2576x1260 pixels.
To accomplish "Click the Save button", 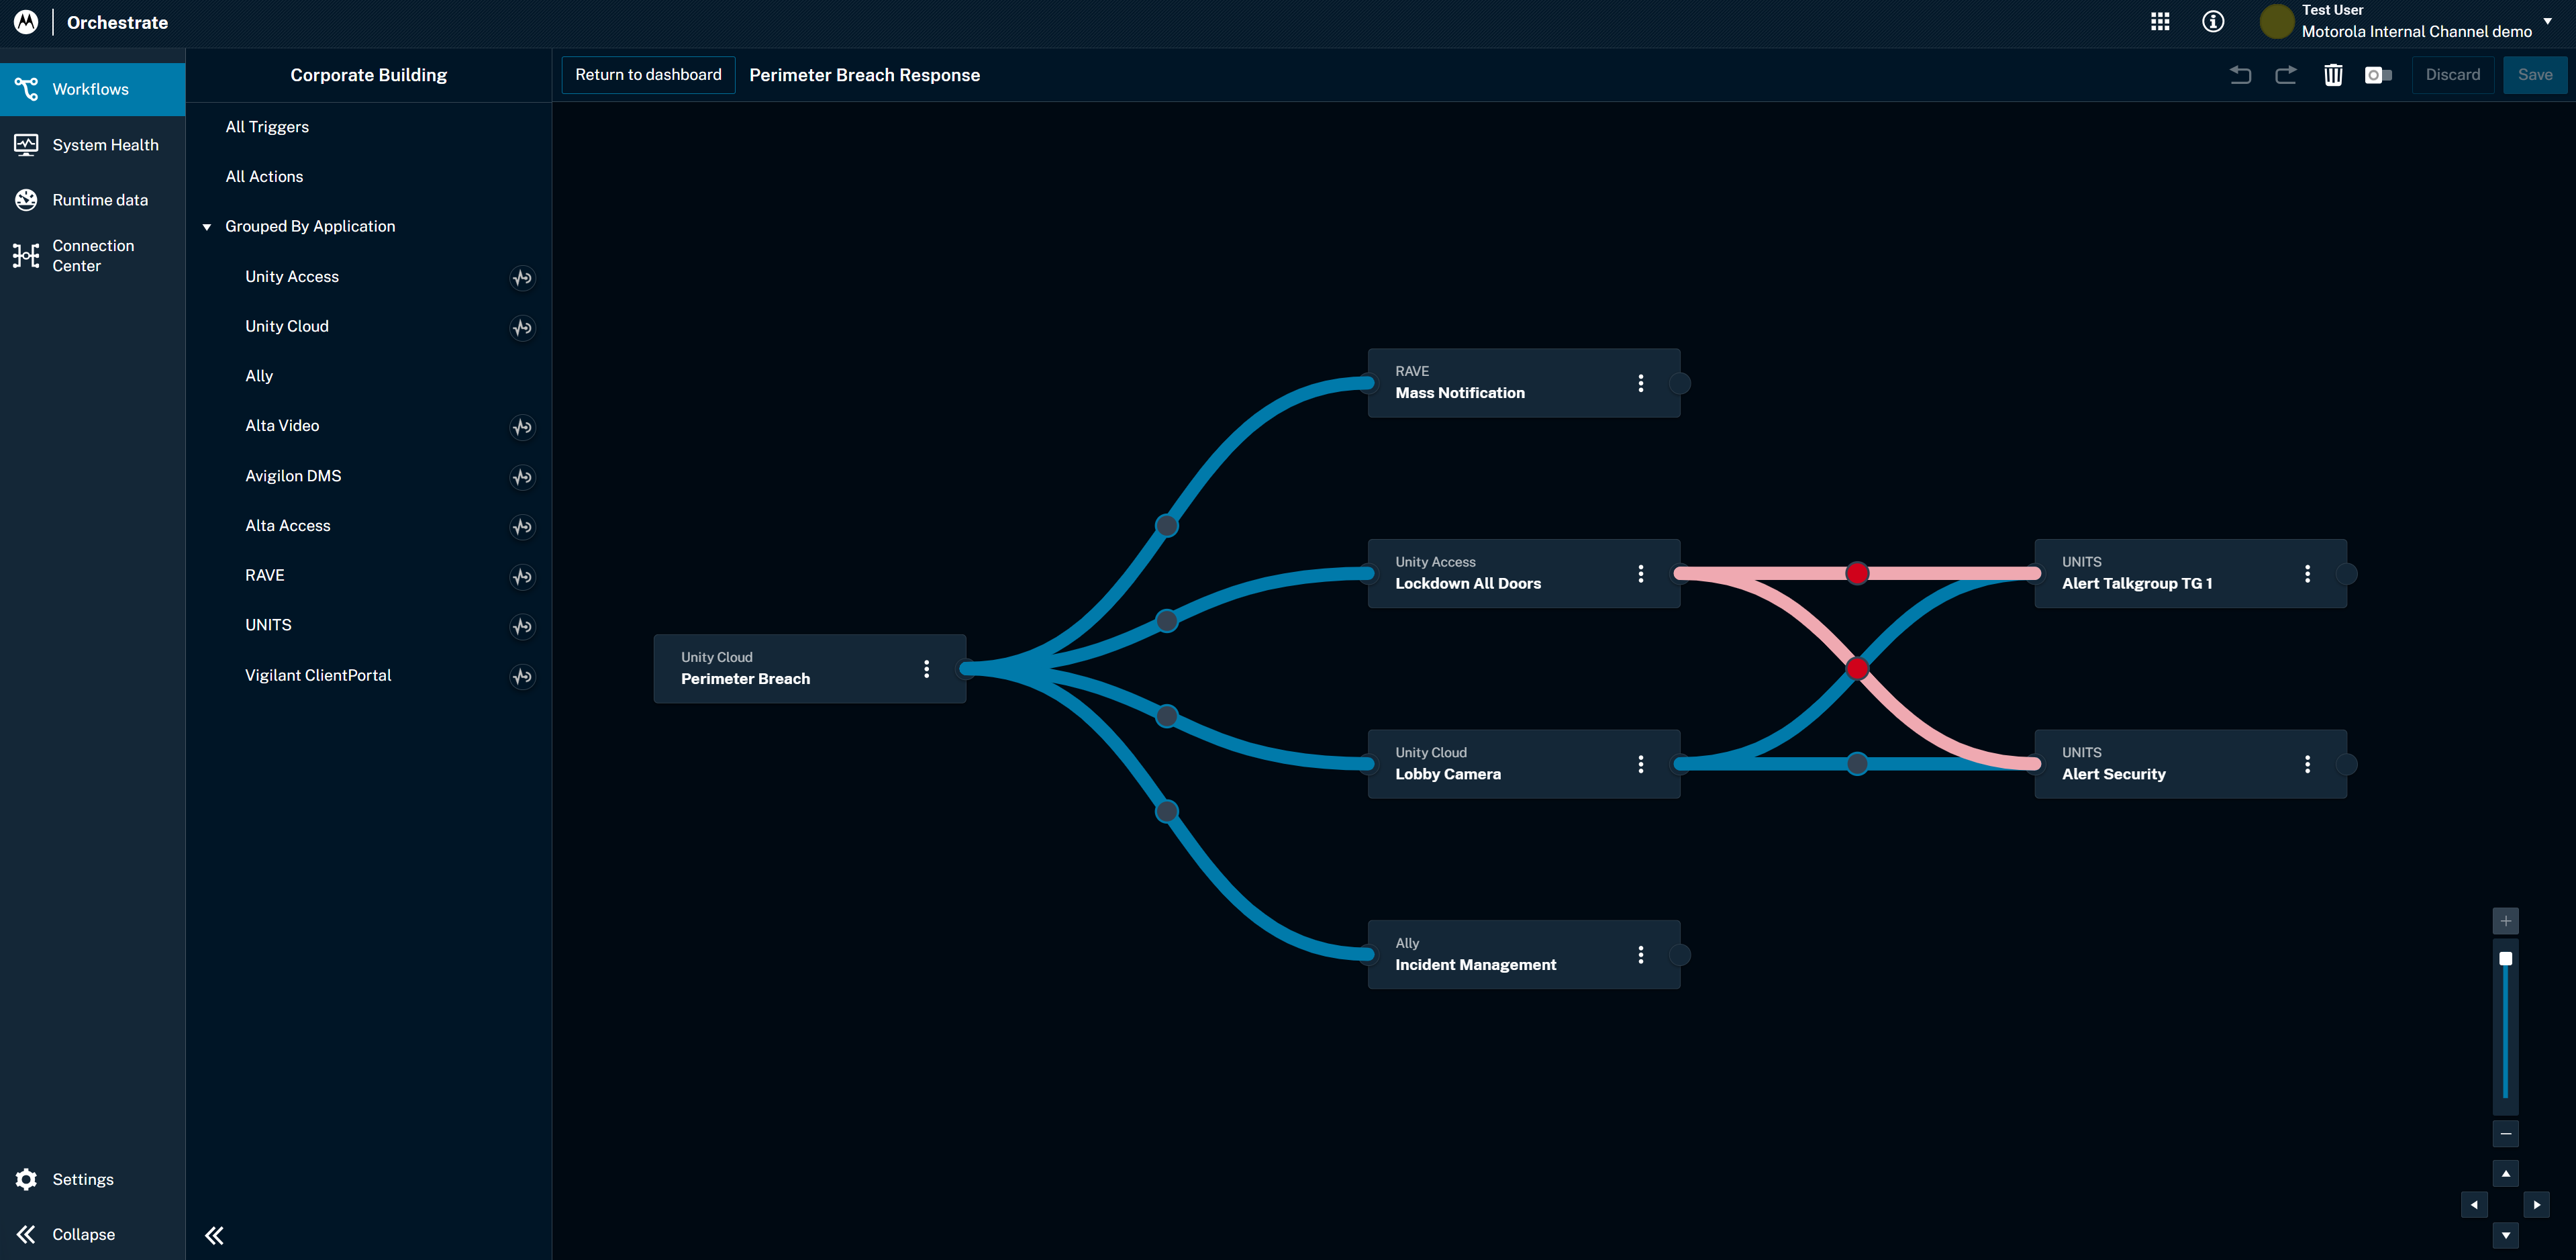I will [x=2534, y=75].
